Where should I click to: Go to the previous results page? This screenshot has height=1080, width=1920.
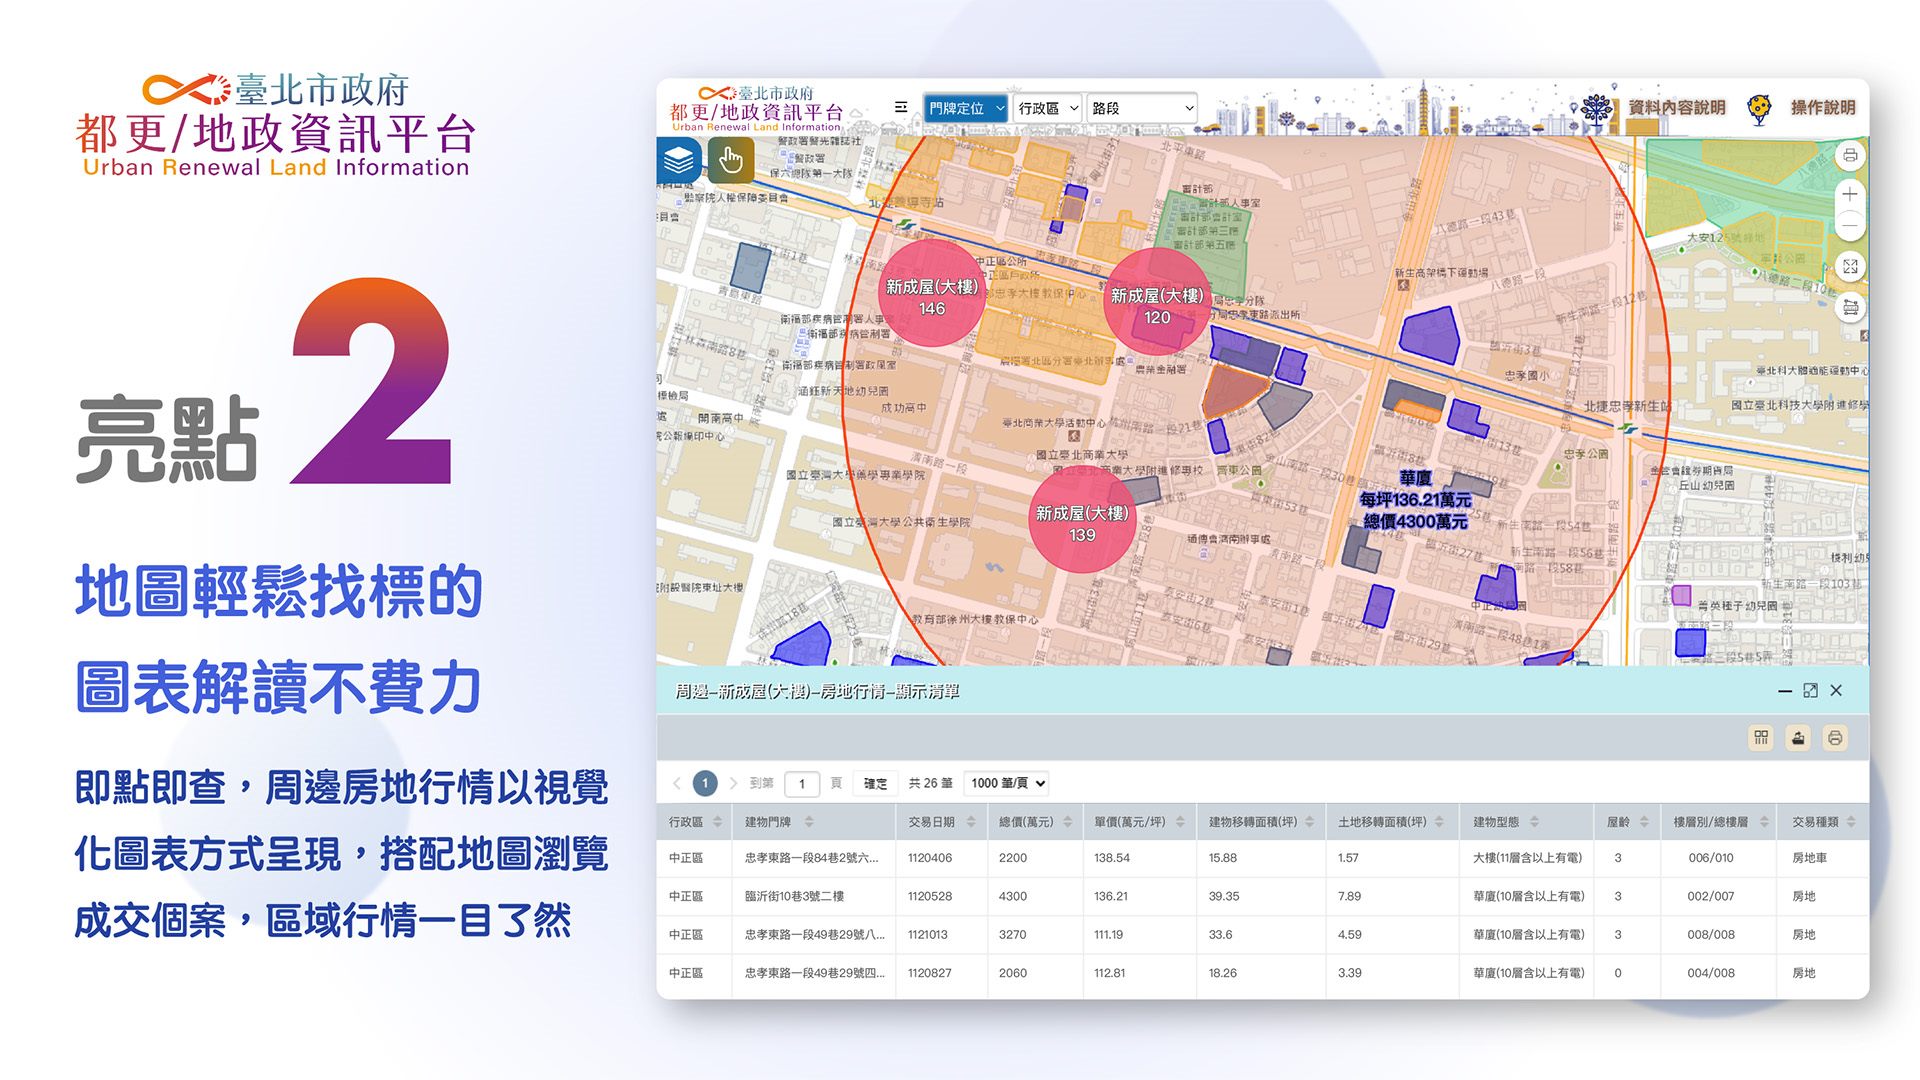click(x=677, y=783)
